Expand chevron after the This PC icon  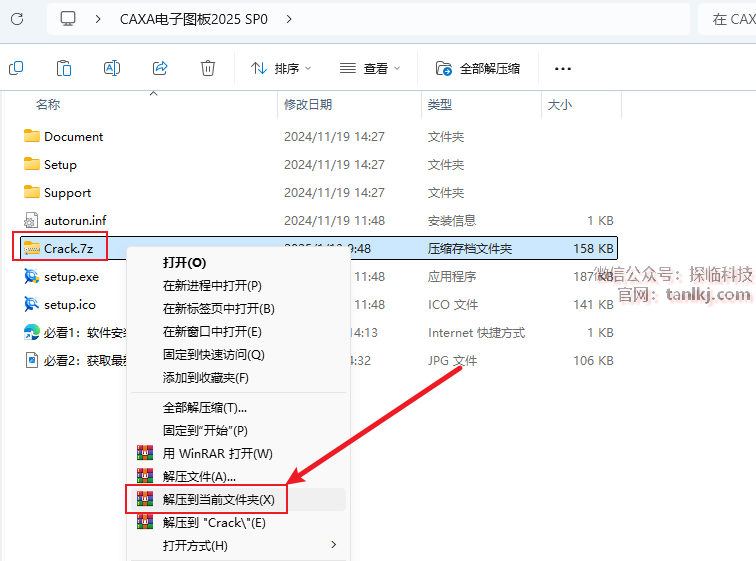pyautogui.click(x=98, y=19)
